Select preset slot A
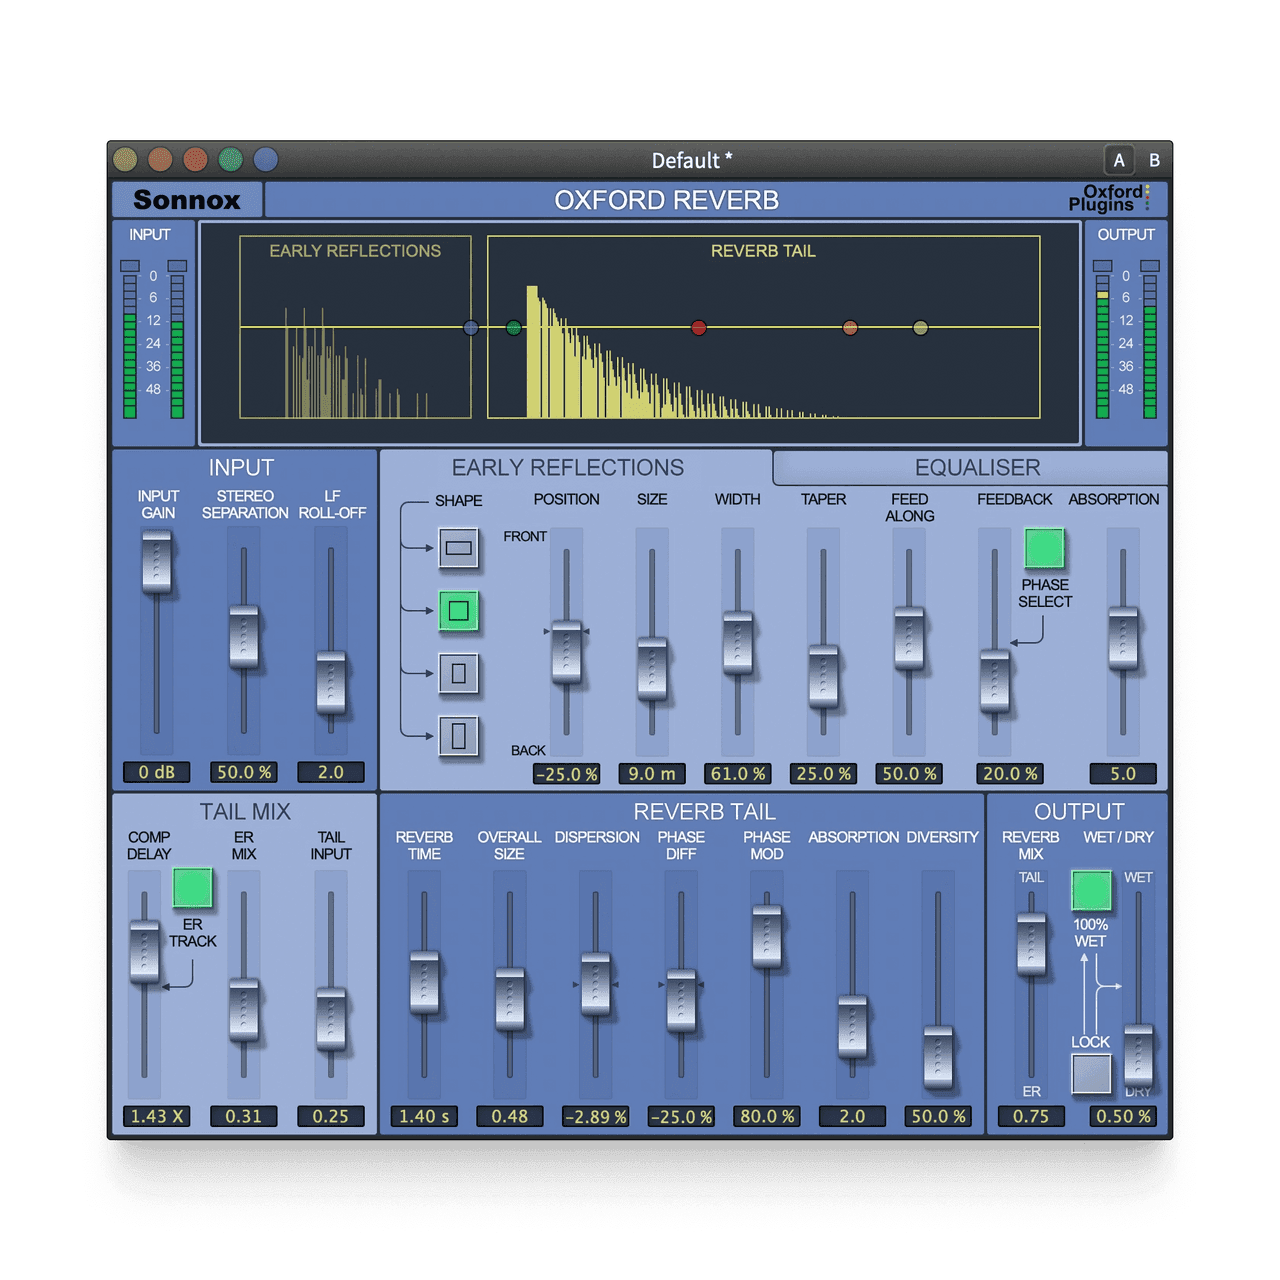The image size is (1280, 1280). [1119, 160]
